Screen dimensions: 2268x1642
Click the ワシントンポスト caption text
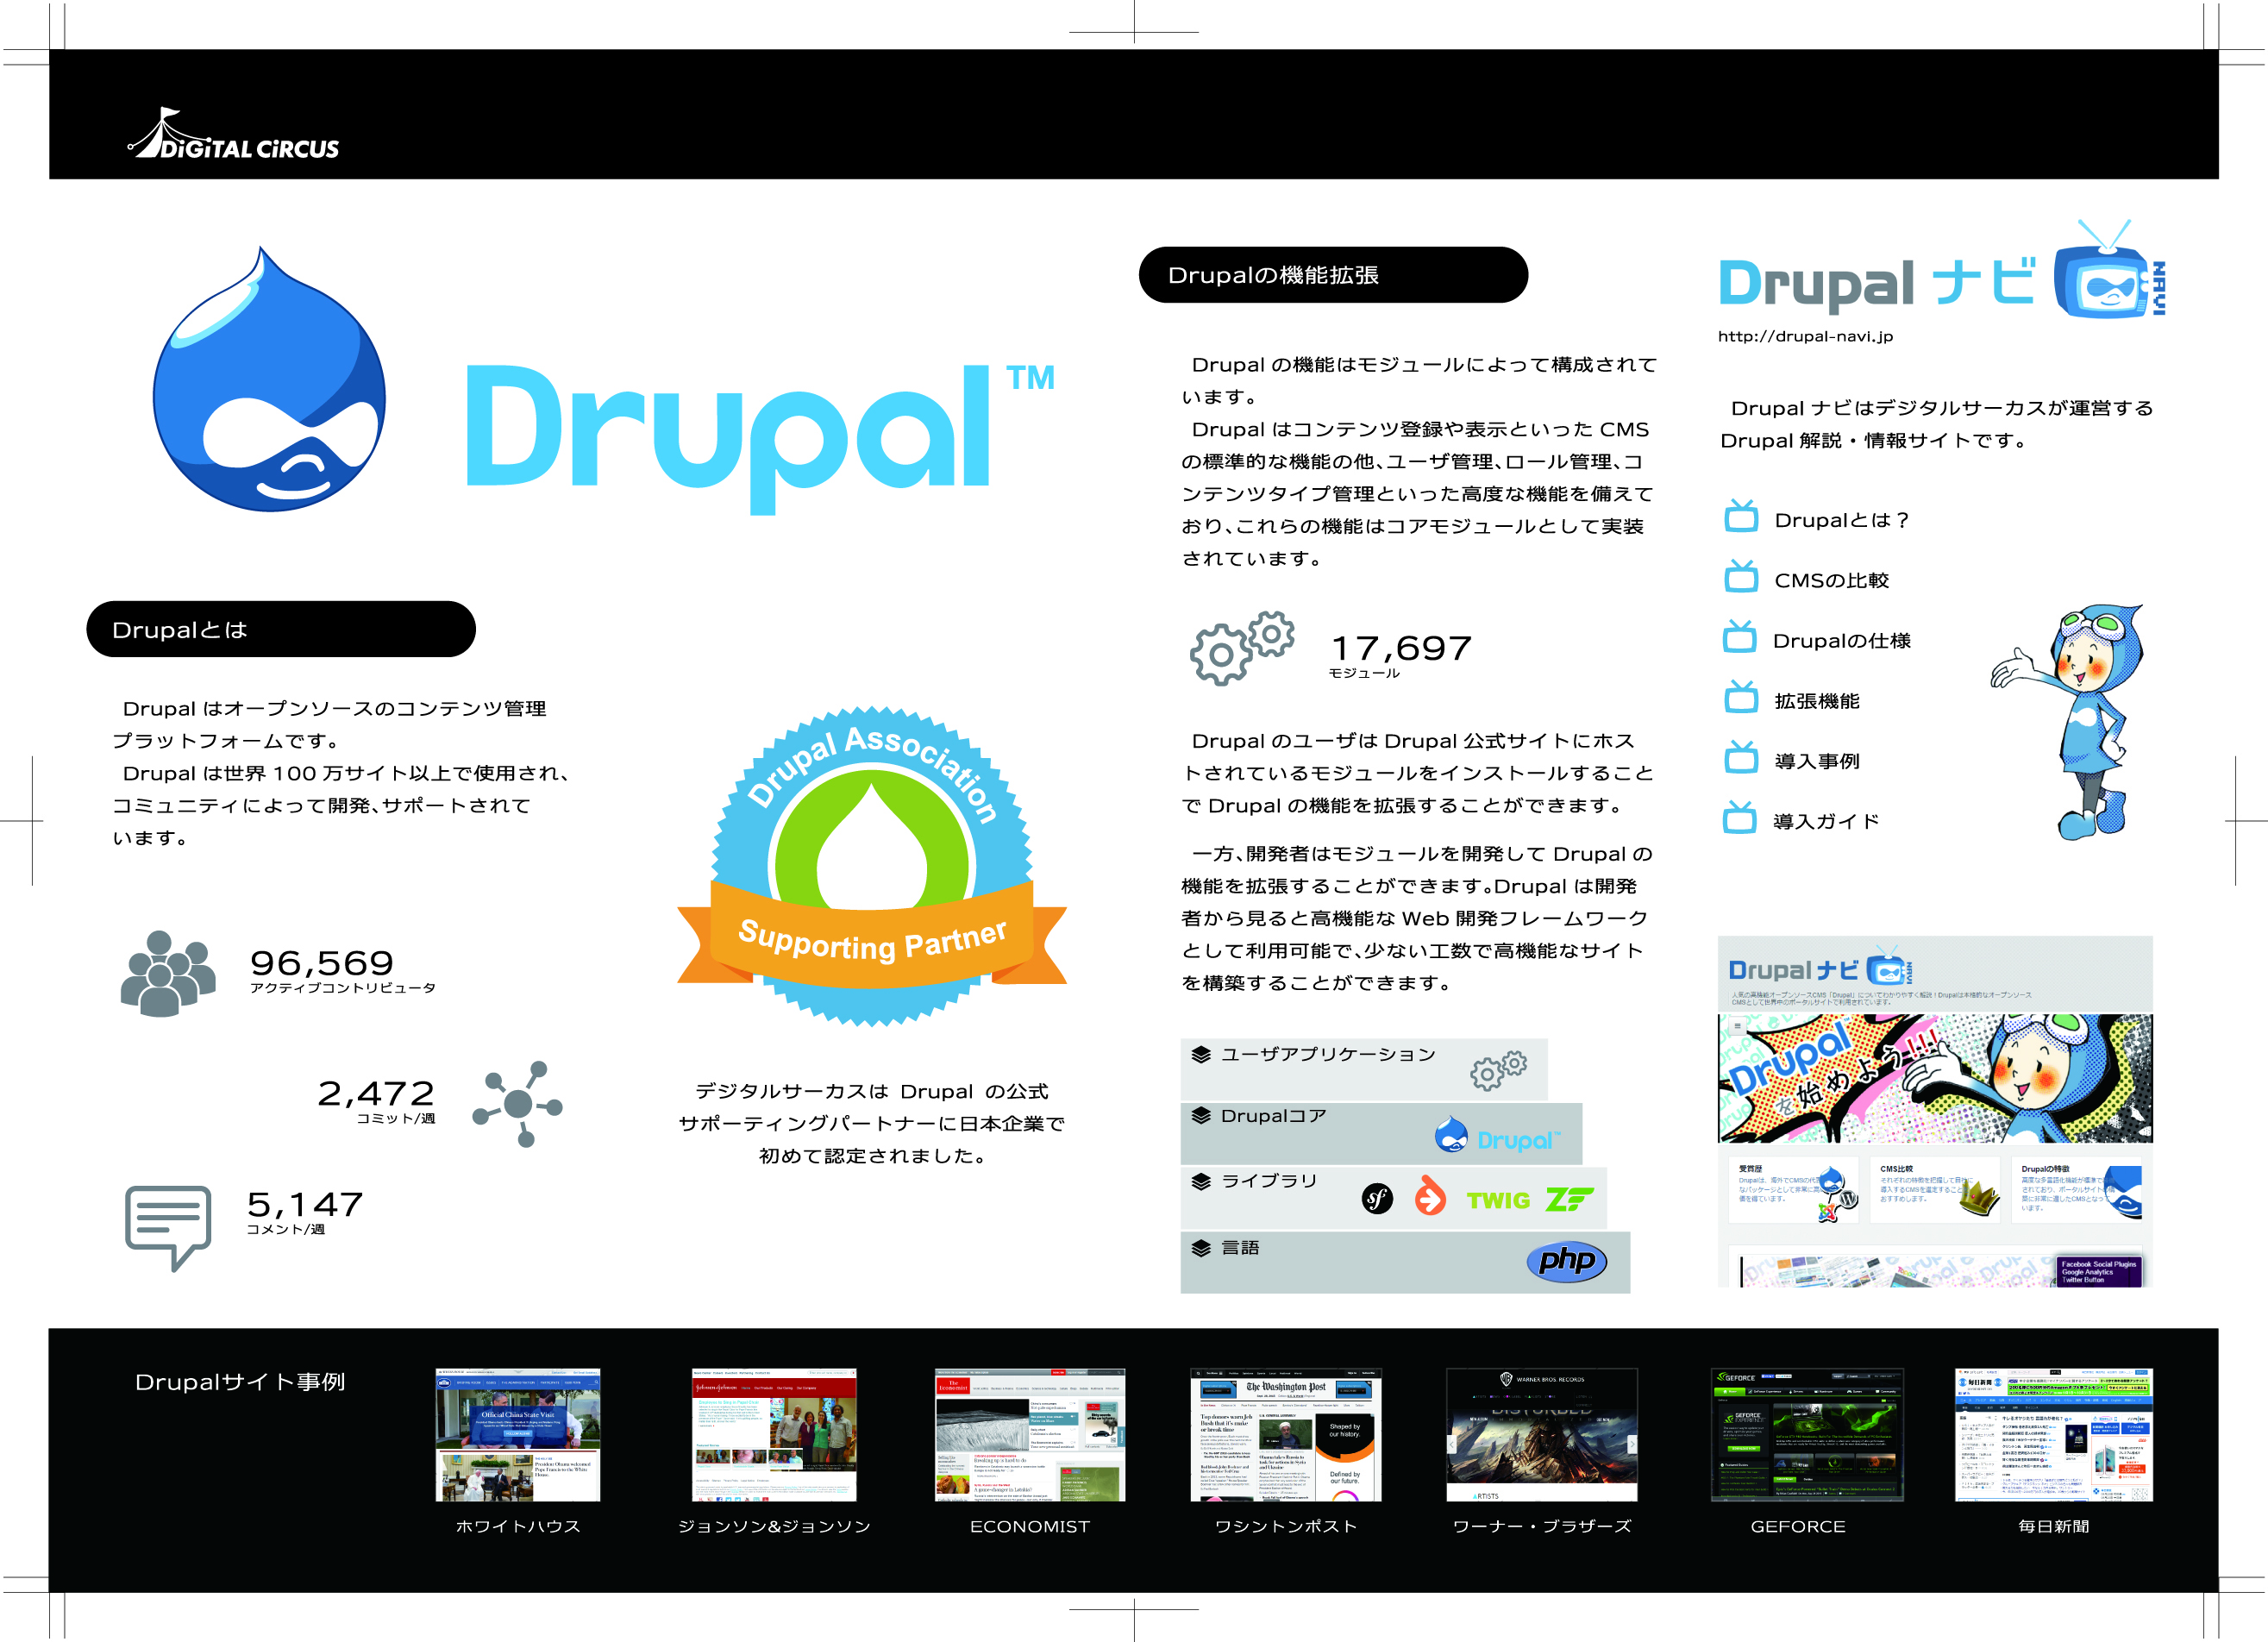click(1286, 1526)
